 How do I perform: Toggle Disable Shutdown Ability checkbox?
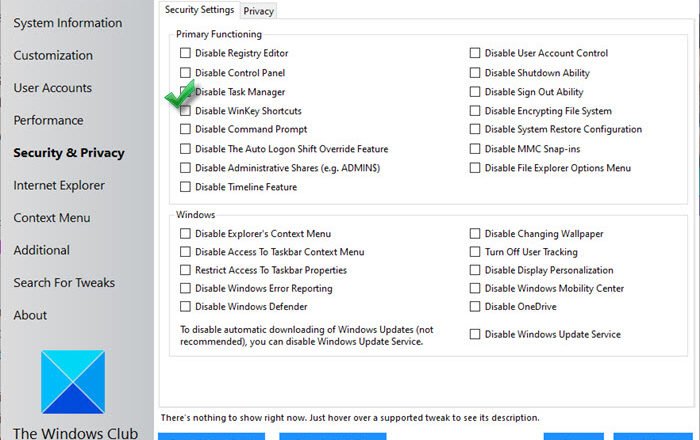[x=475, y=72]
